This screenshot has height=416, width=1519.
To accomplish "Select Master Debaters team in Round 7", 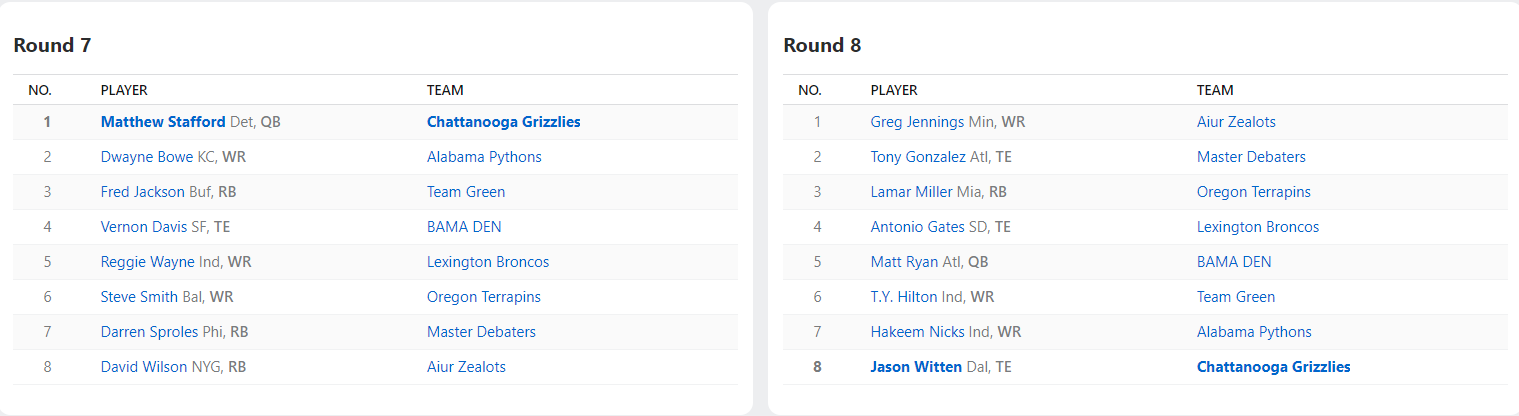I will click(x=481, y=332).
